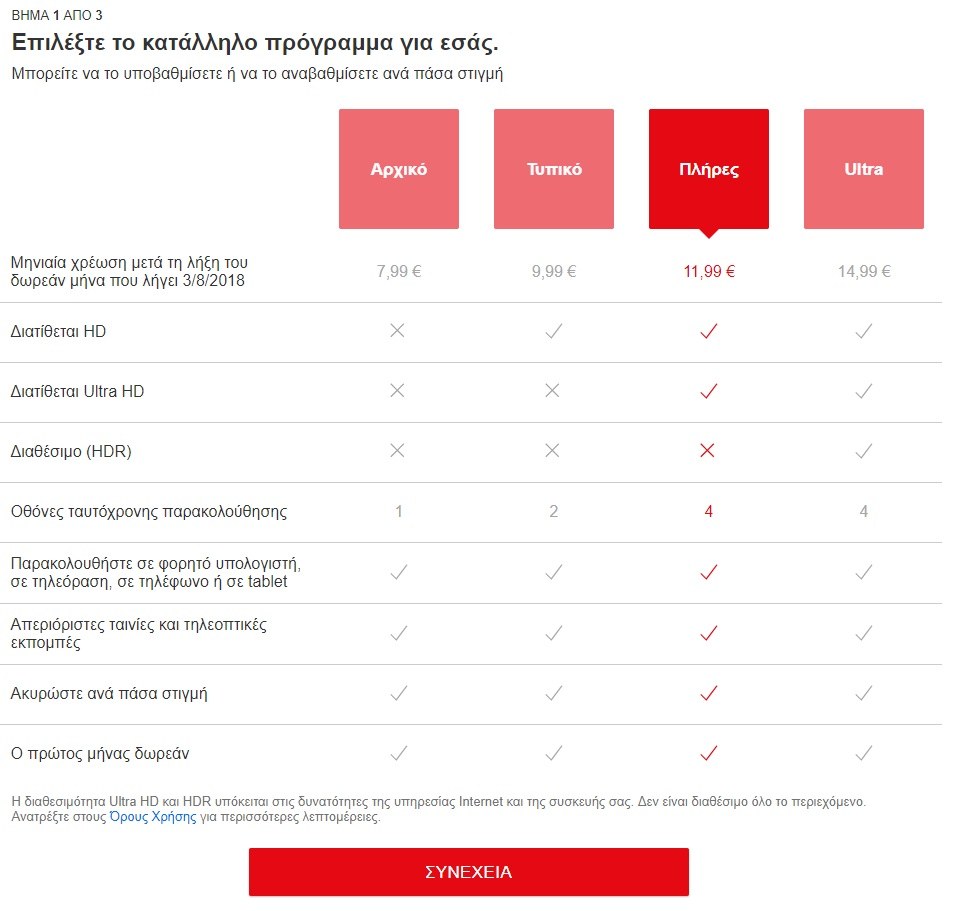Click Αρχικό's checkmark in Απεριόριστες ταινίες row
Image resolution: width=953 pixels, height=911 pixels.
pyautogui.click(x=398, y=633)
